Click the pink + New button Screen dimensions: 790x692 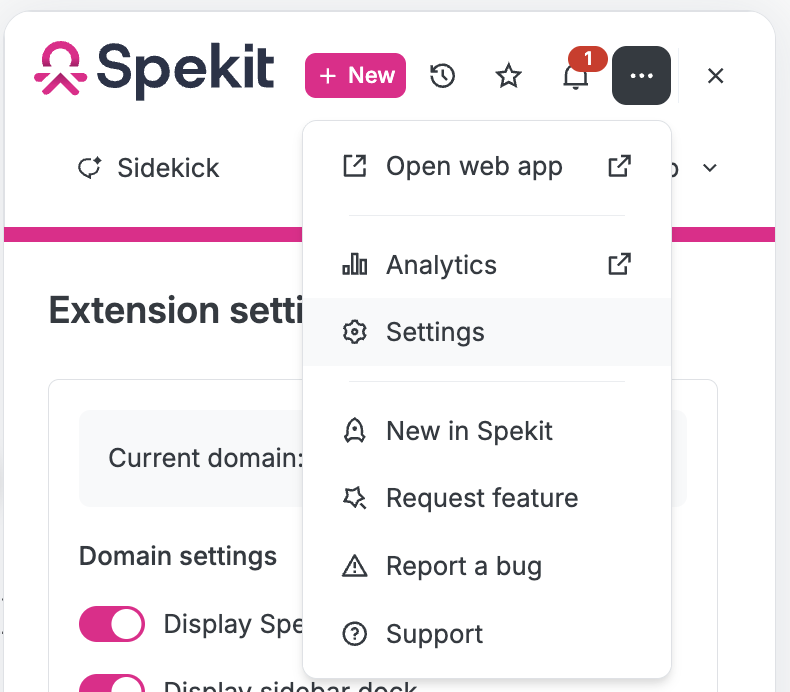355,75
